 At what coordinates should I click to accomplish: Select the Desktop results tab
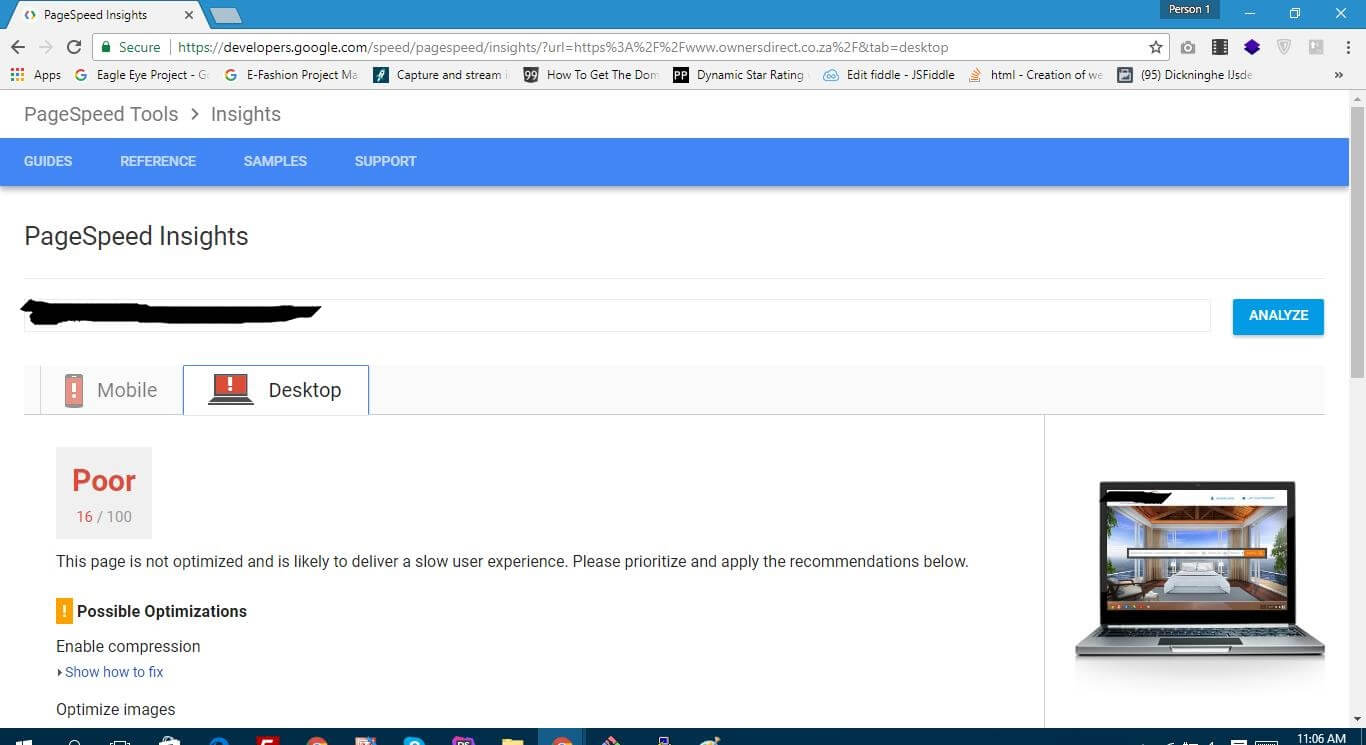276,390
